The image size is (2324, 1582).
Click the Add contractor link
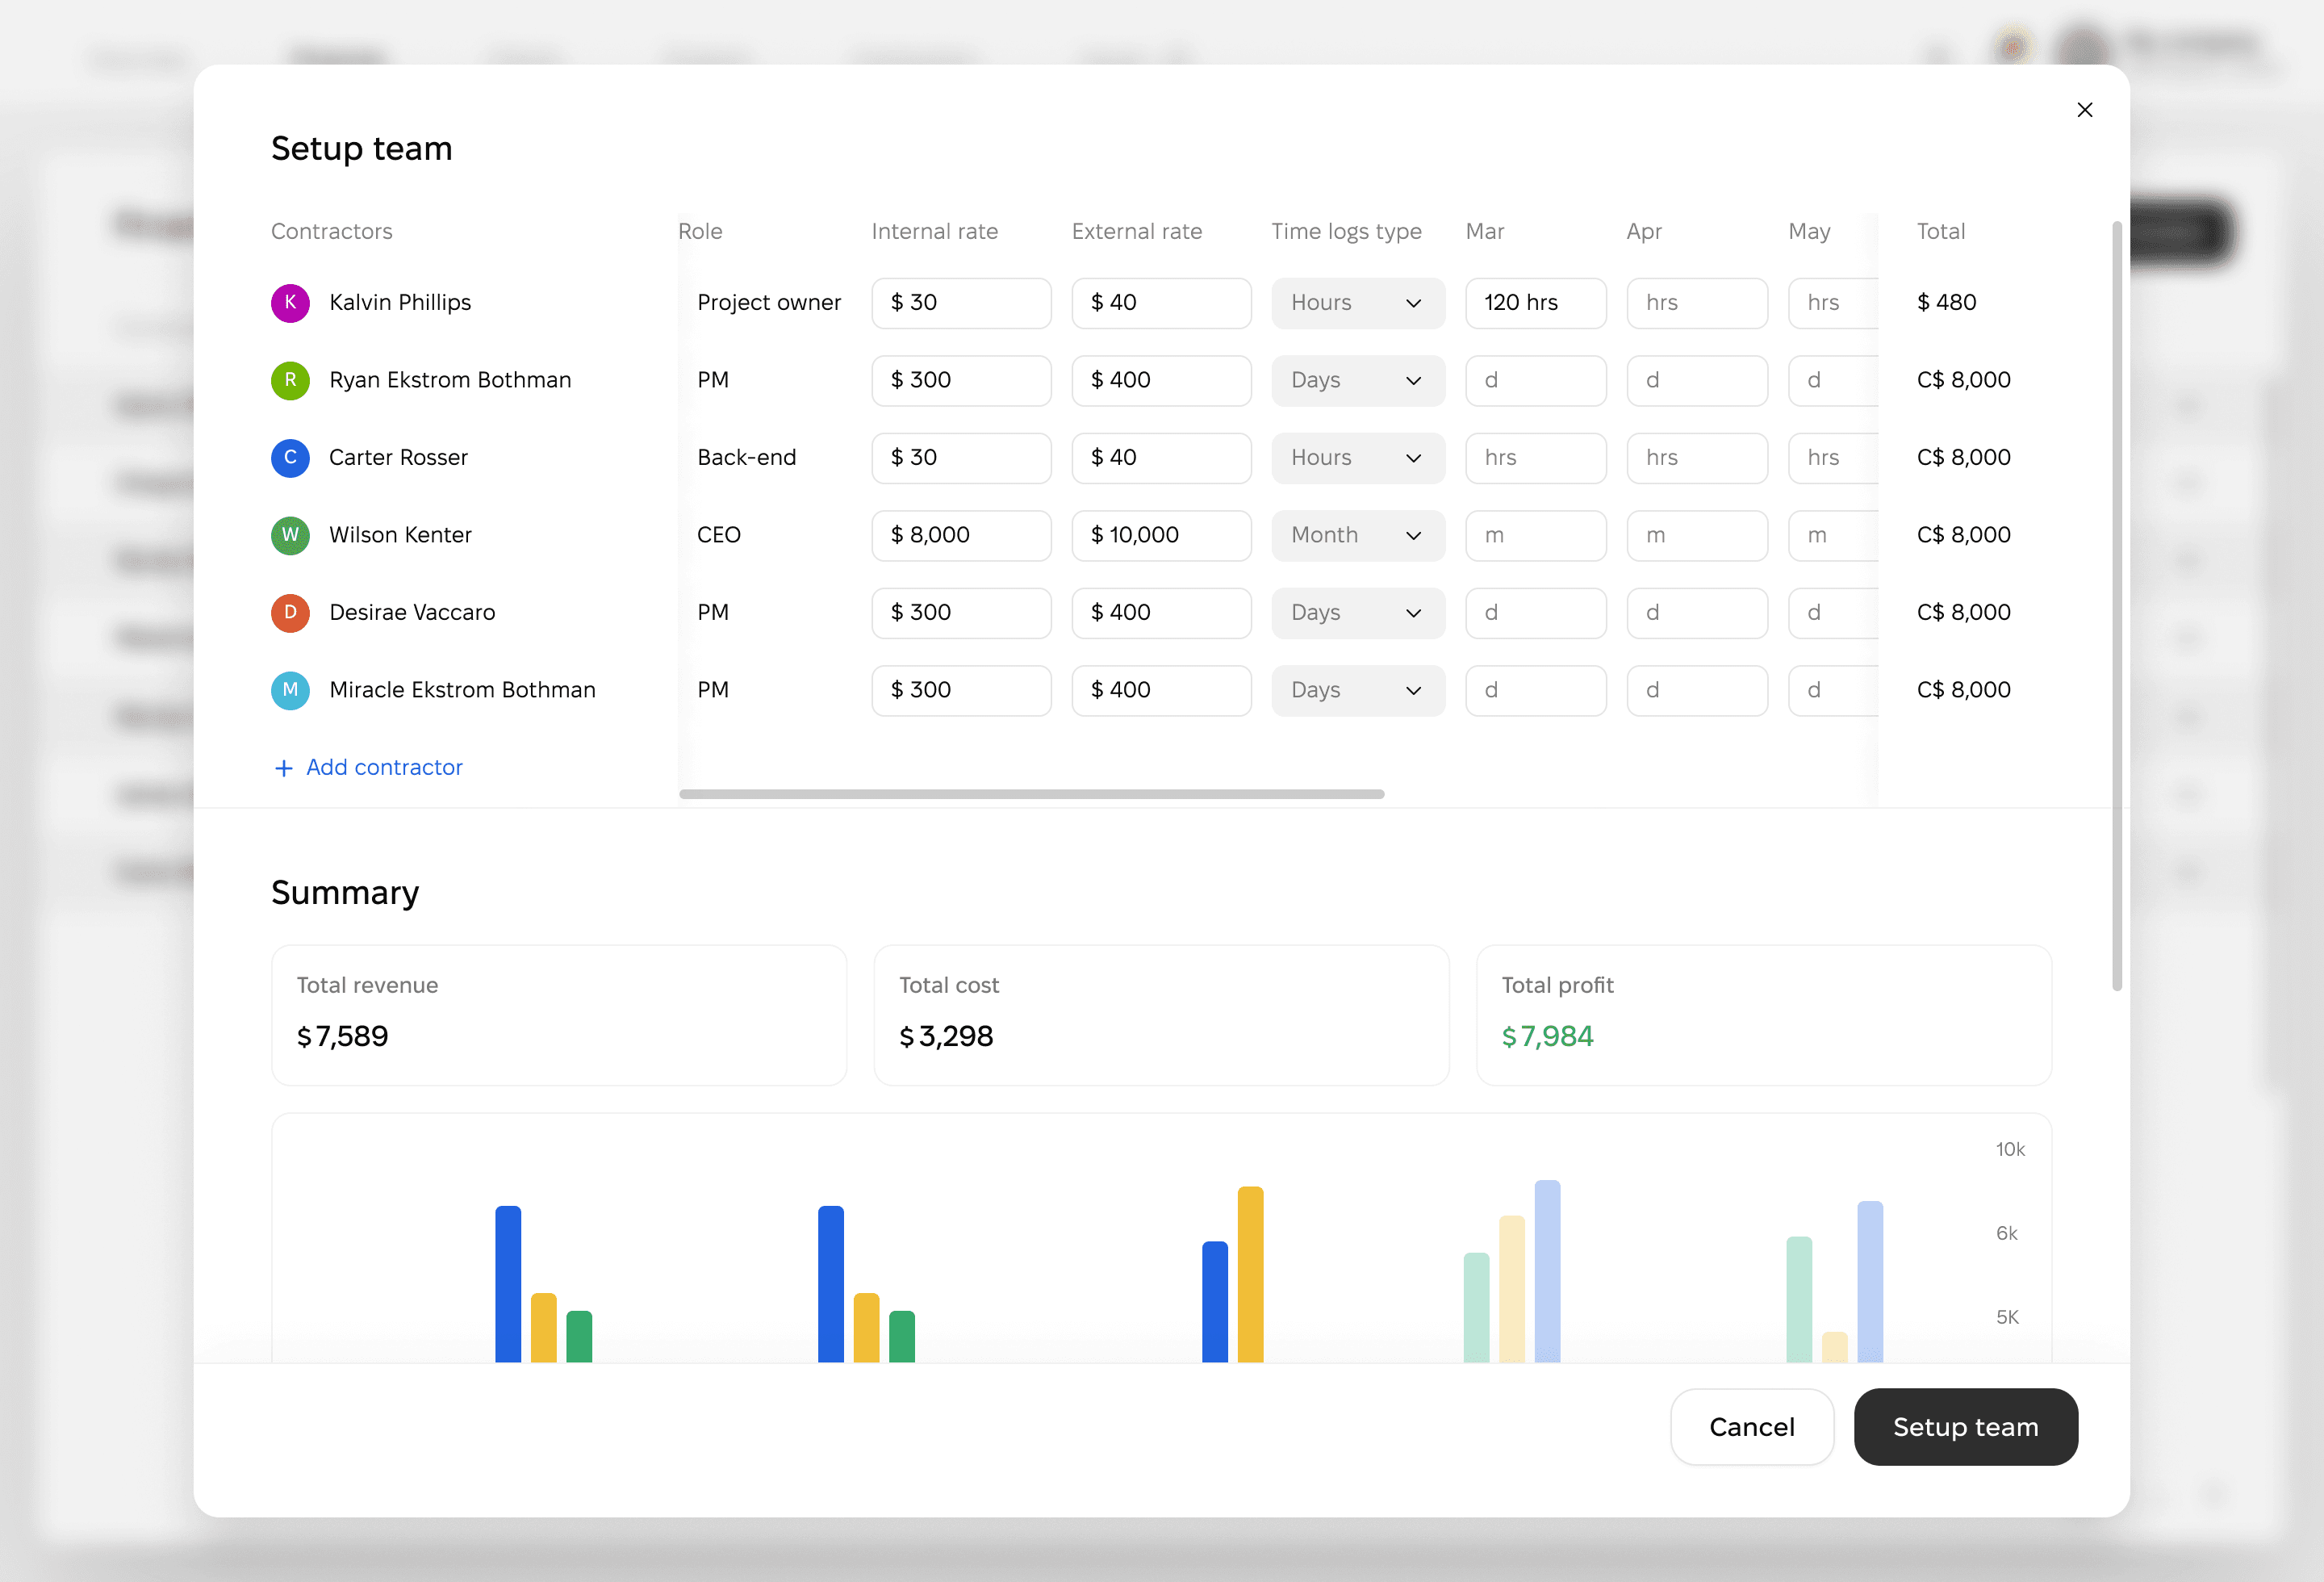384,767
